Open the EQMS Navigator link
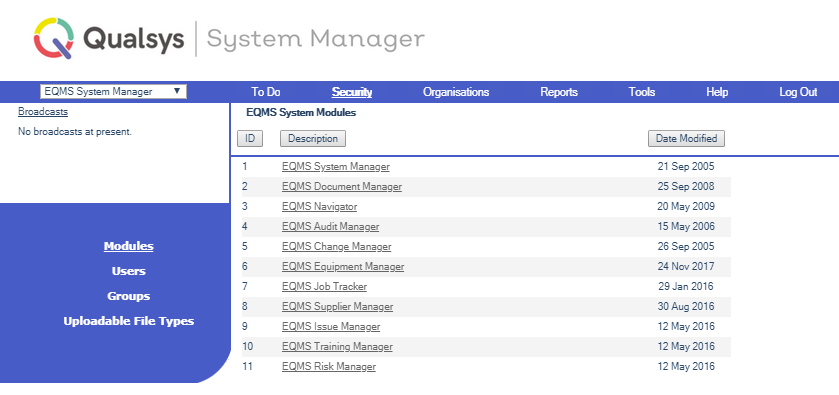The height and width of the screenshot is (395, 839). tap(319, 207)
